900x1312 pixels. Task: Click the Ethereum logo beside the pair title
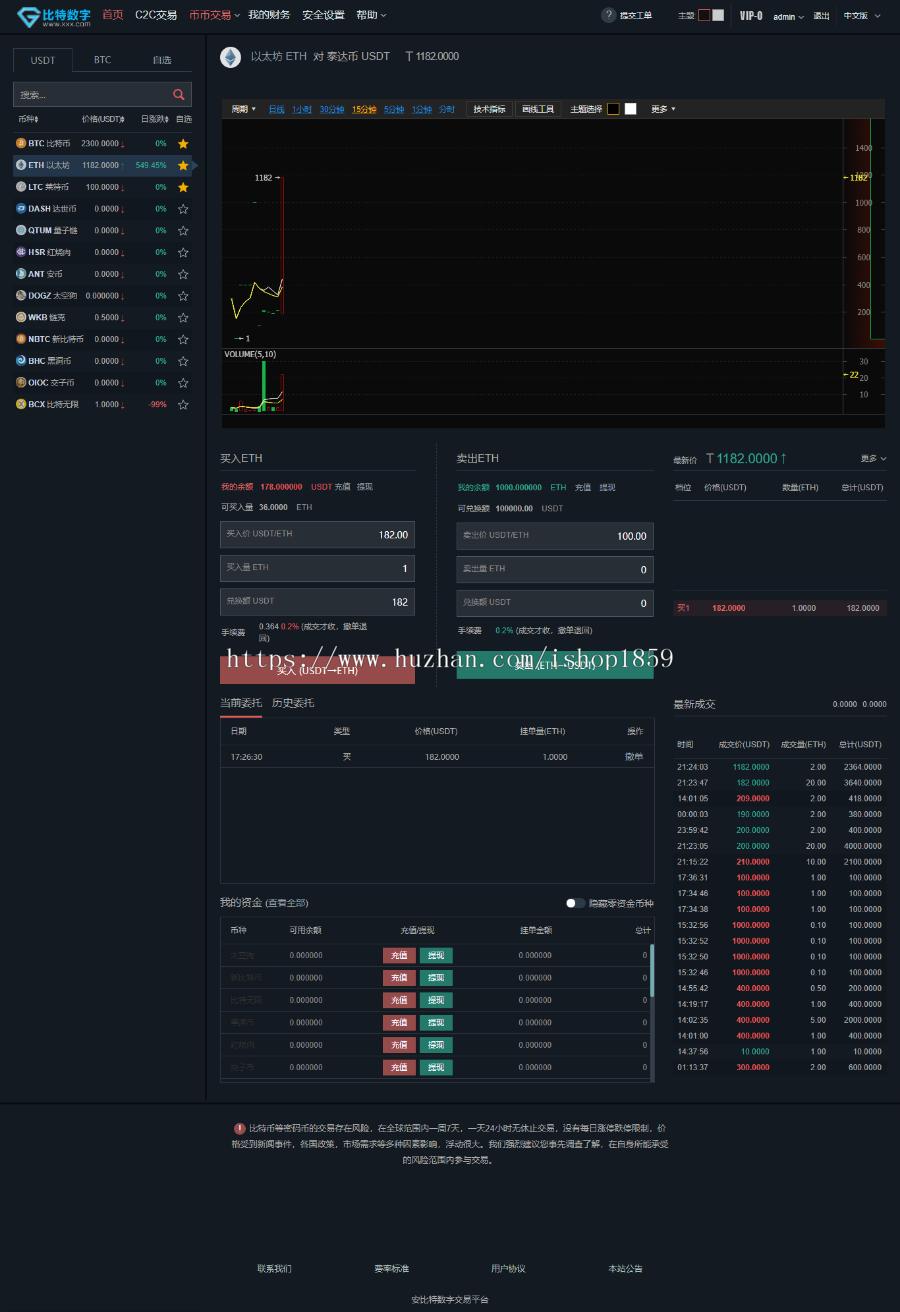coord(231,57)
